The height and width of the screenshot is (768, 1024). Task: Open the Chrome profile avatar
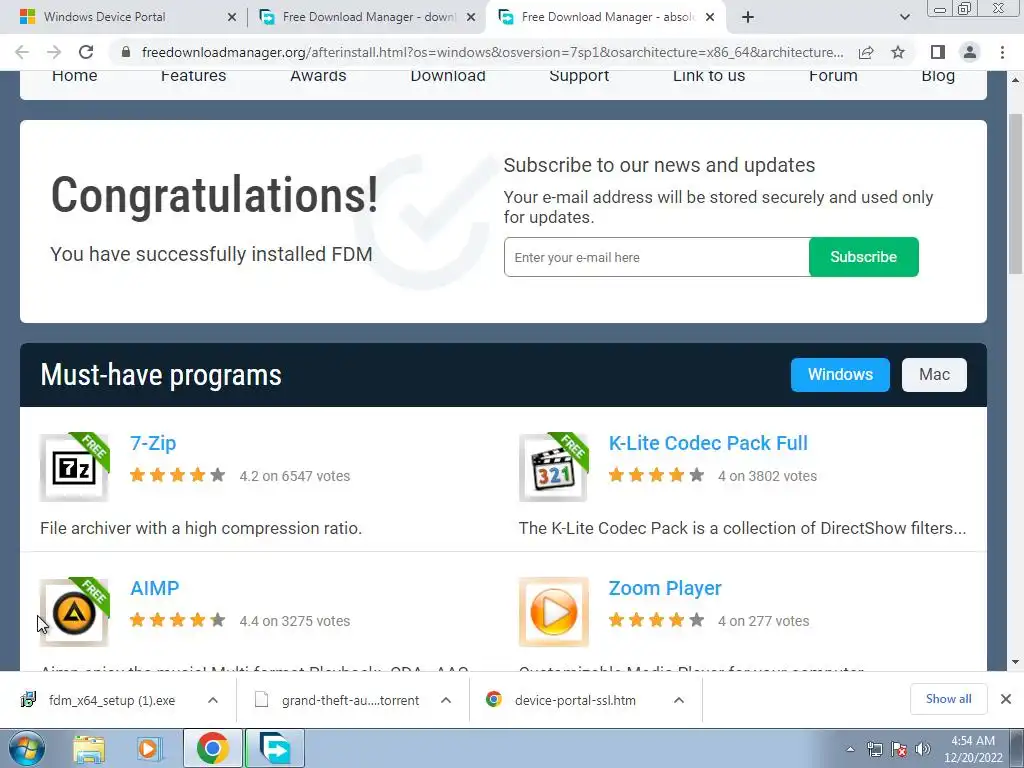[x=970, y=52]
